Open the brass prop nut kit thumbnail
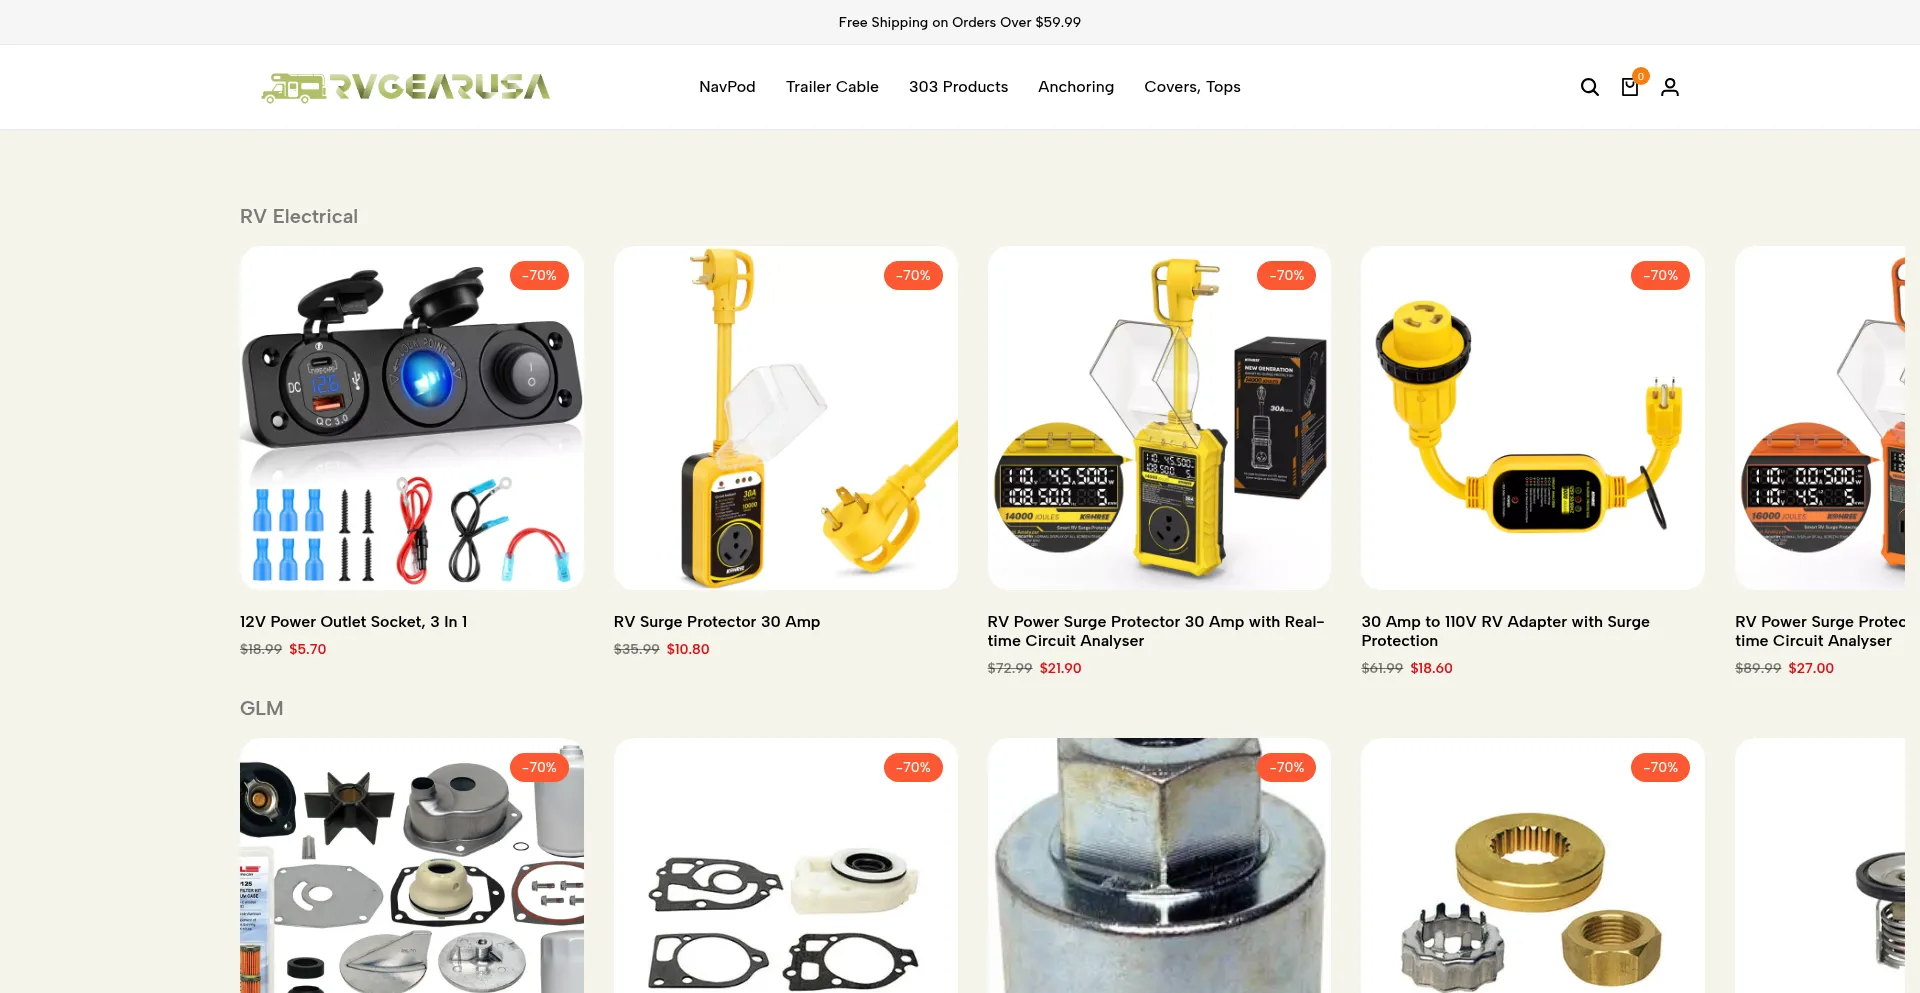The height and width of the screenshot is (993, 1920). (1533, 866)
